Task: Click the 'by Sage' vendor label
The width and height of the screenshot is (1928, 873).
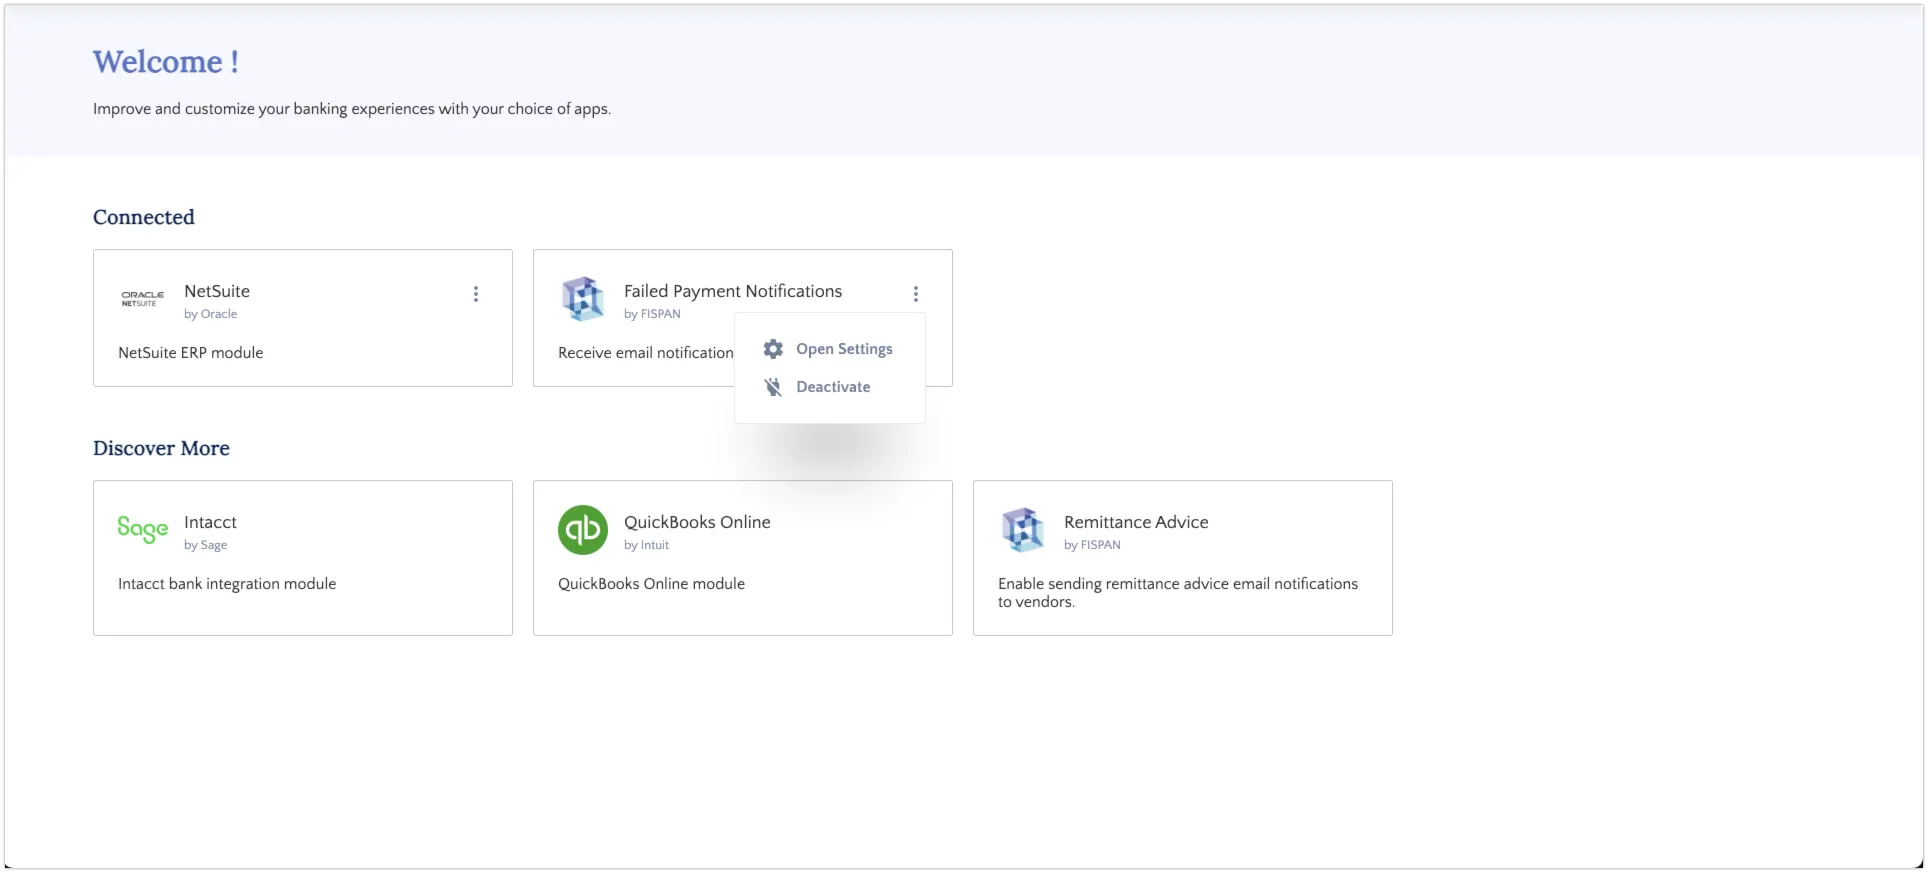Action: 206,545
